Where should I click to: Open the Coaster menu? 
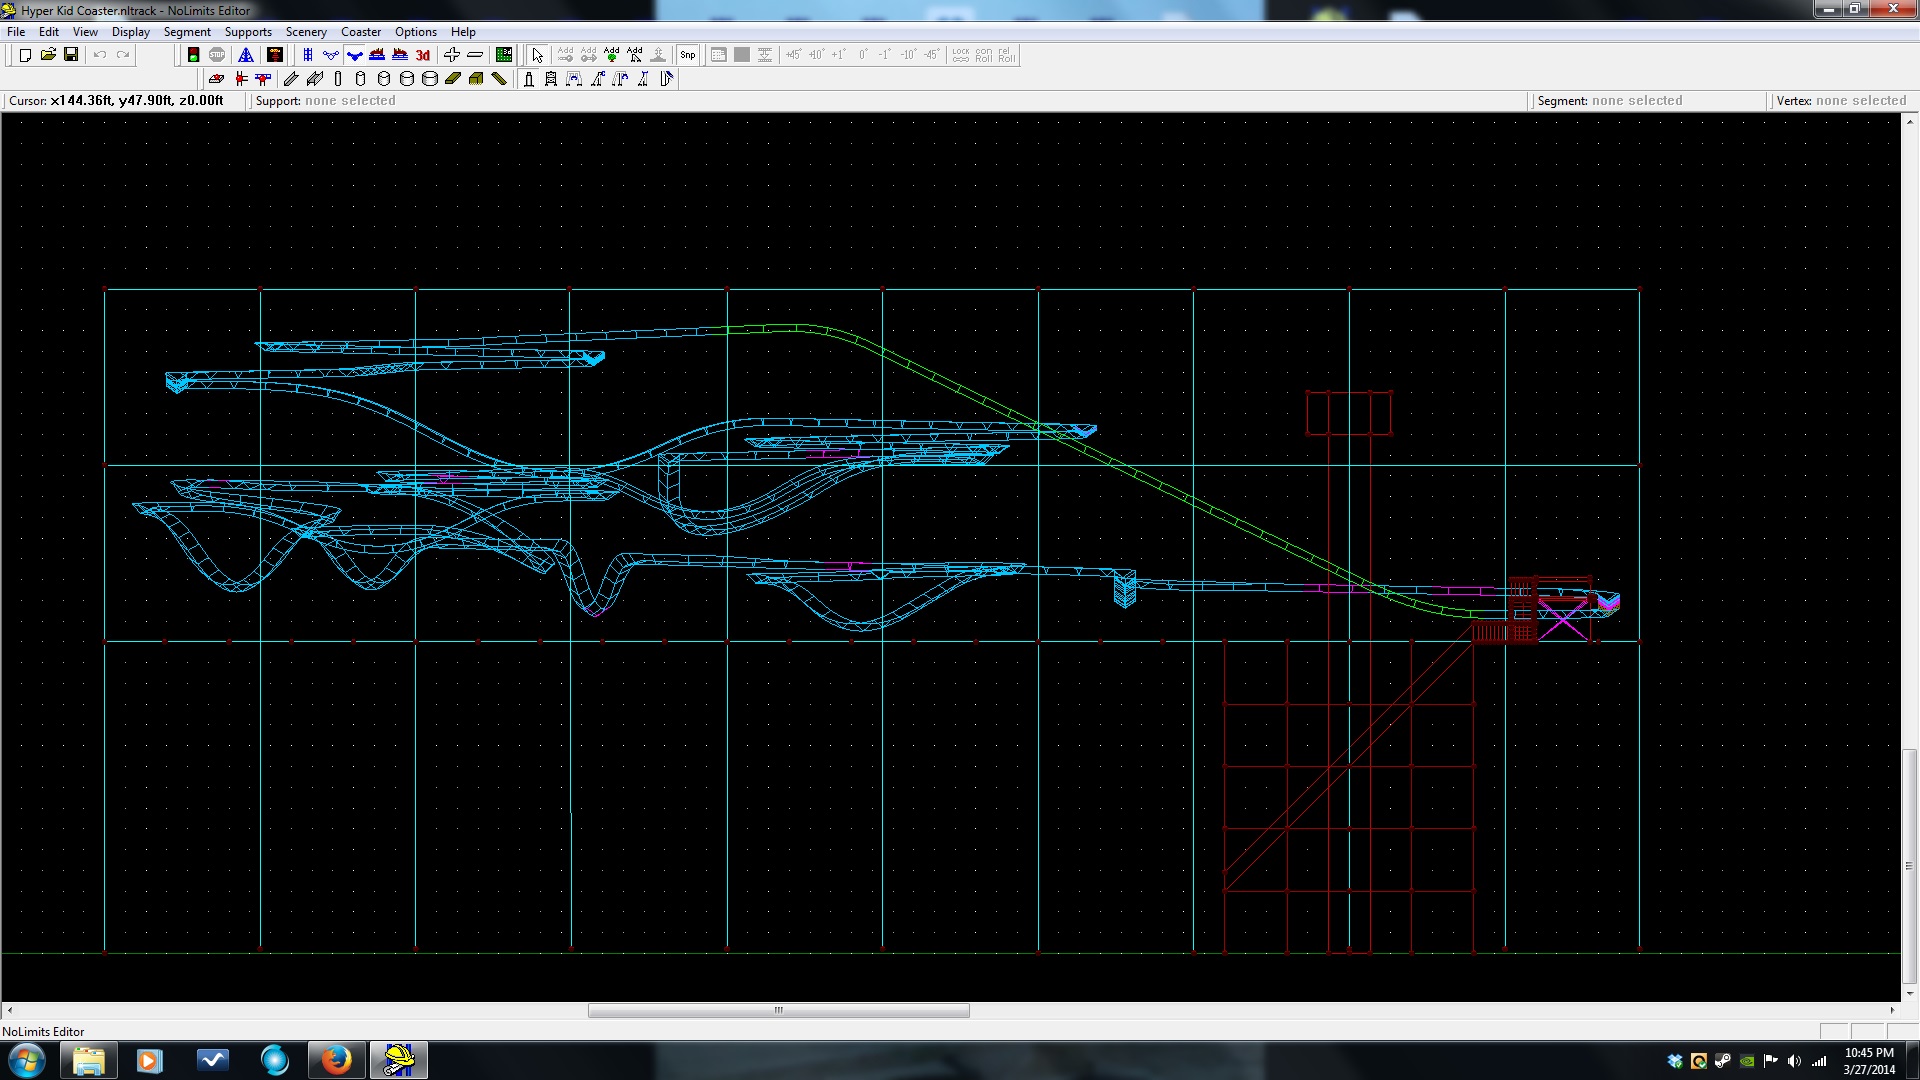coord(360,32)
